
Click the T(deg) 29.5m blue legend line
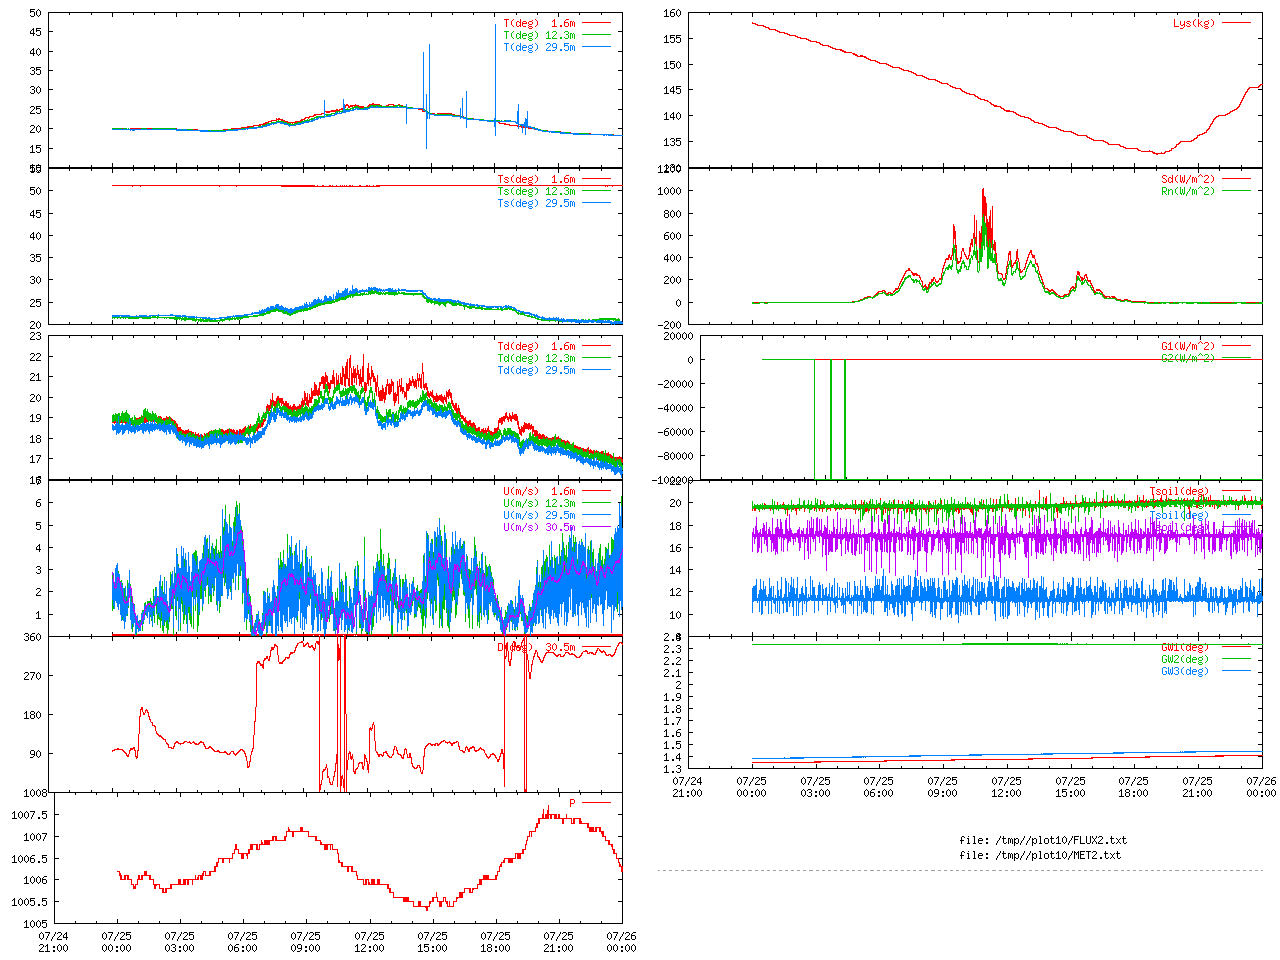pyautogui.click(x=597, y=47)
